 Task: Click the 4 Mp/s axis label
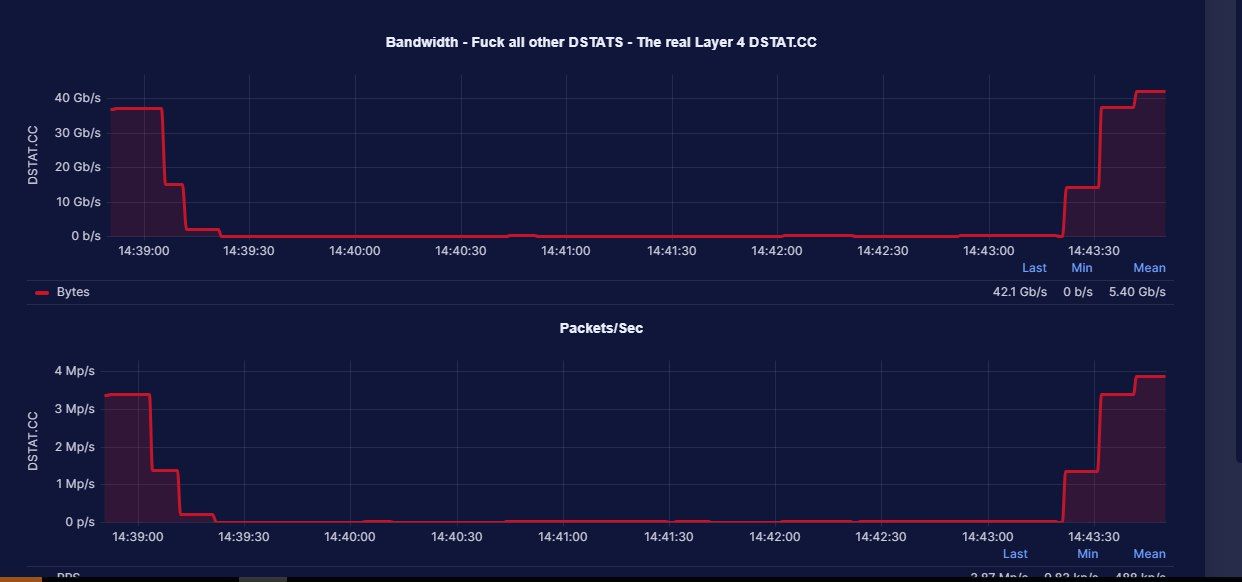click(x=74, y=371)
